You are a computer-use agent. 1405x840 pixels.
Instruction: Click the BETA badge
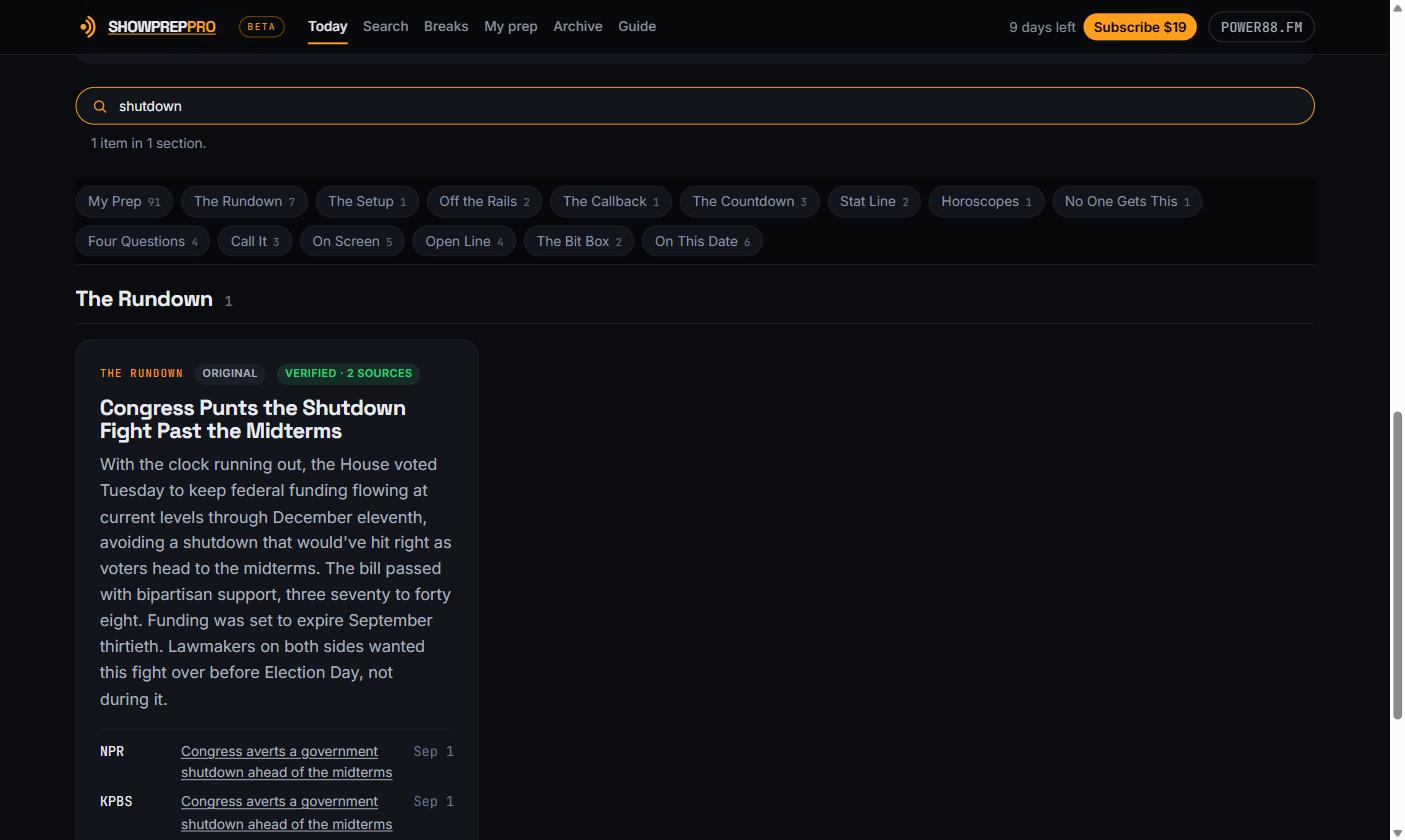click(x=261, y=27)
